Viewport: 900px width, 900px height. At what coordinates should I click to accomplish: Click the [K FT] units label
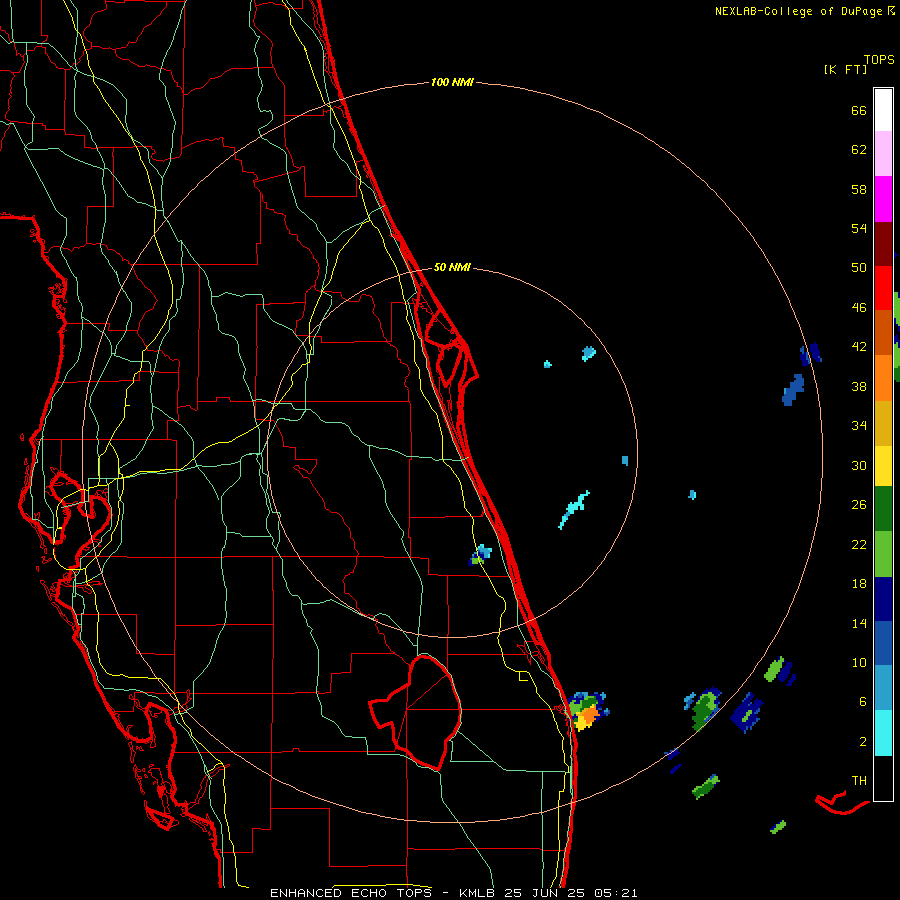[845, 69]
